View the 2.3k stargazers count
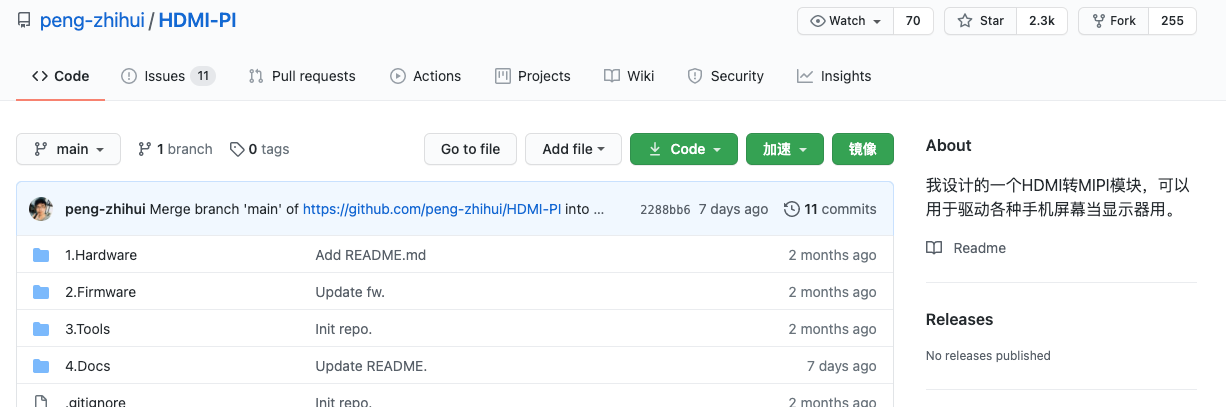The height and width of the screenshot is (407, 1226). coord(1042,21)
